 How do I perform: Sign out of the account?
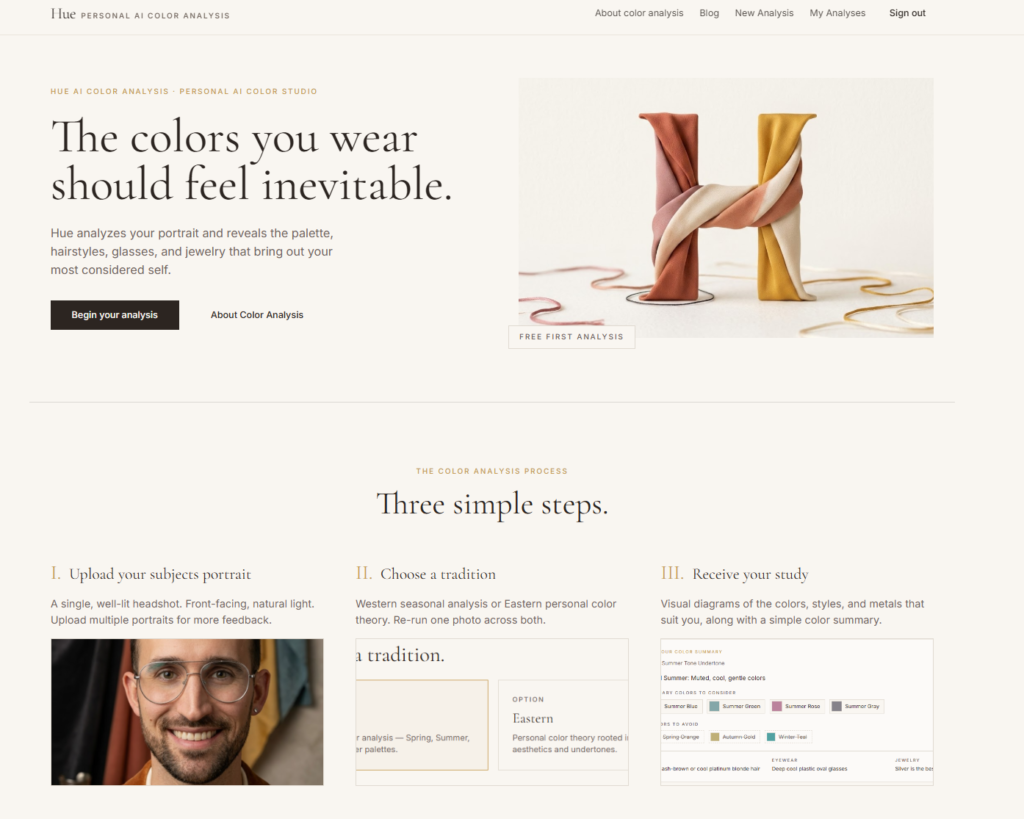907,13
